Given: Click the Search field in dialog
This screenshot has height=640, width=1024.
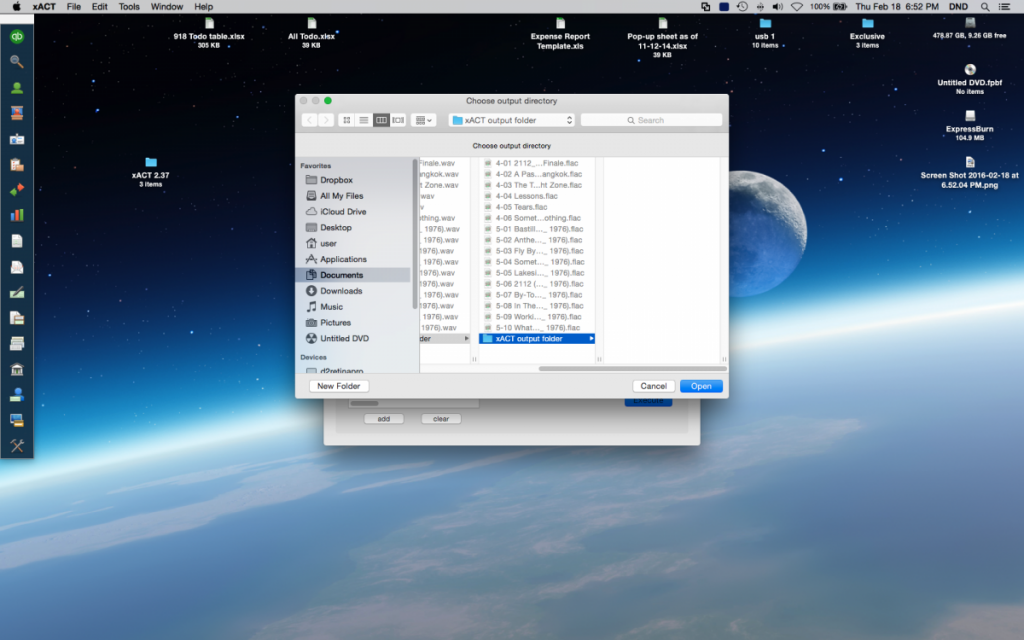Looking at the screenshot, I should tap(651, 120).
